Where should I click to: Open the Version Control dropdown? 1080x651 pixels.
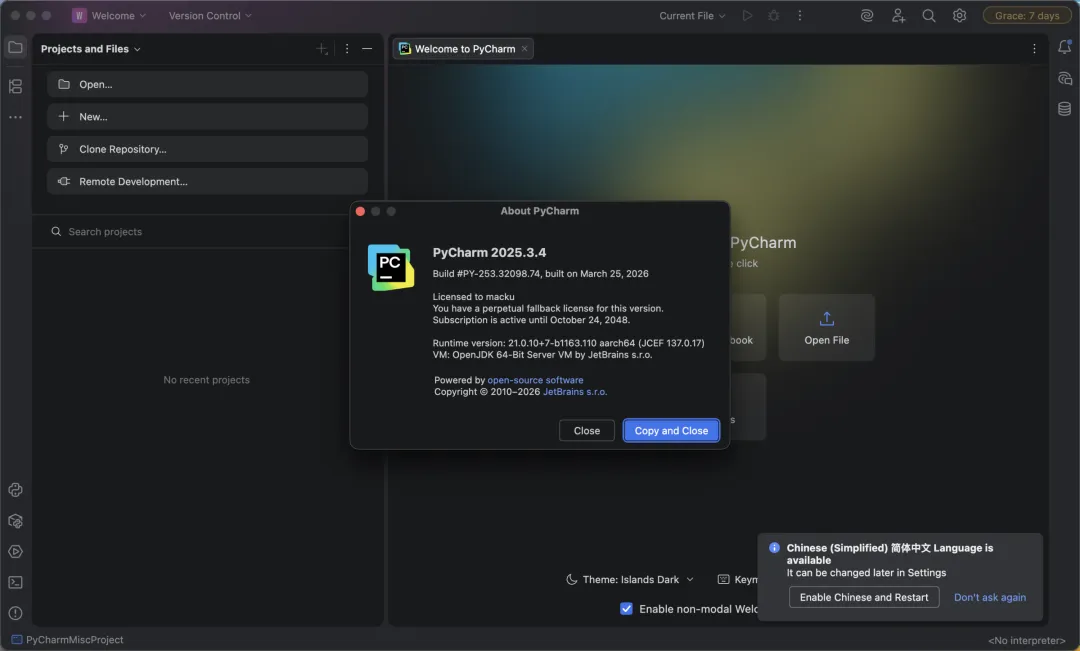[210, 15]
